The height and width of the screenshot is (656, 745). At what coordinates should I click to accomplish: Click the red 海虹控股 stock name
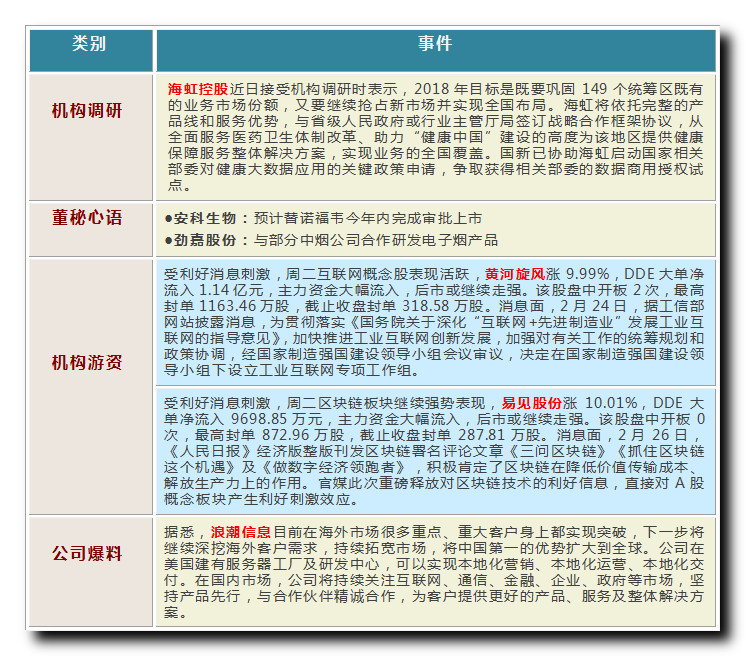tap(198, 89)
